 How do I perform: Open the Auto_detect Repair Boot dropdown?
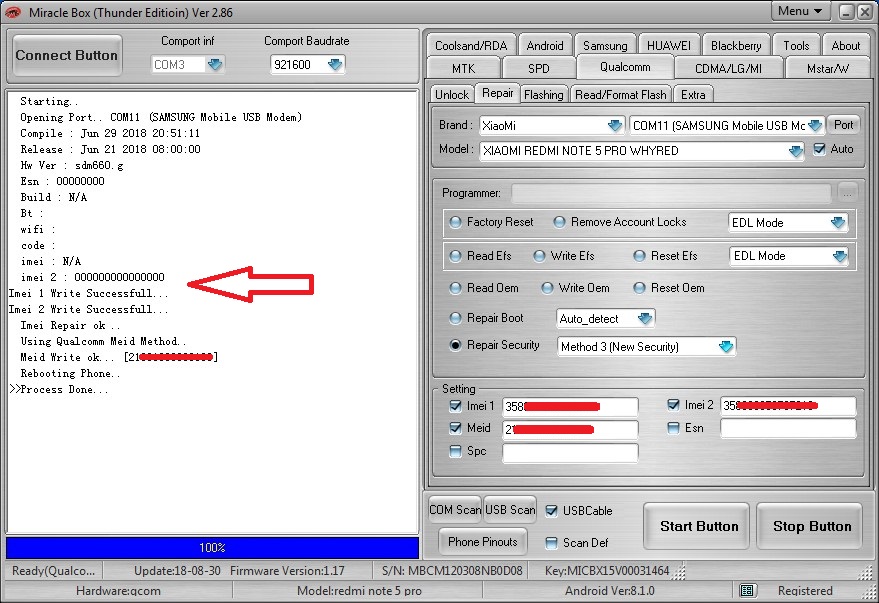click(645, 319)
